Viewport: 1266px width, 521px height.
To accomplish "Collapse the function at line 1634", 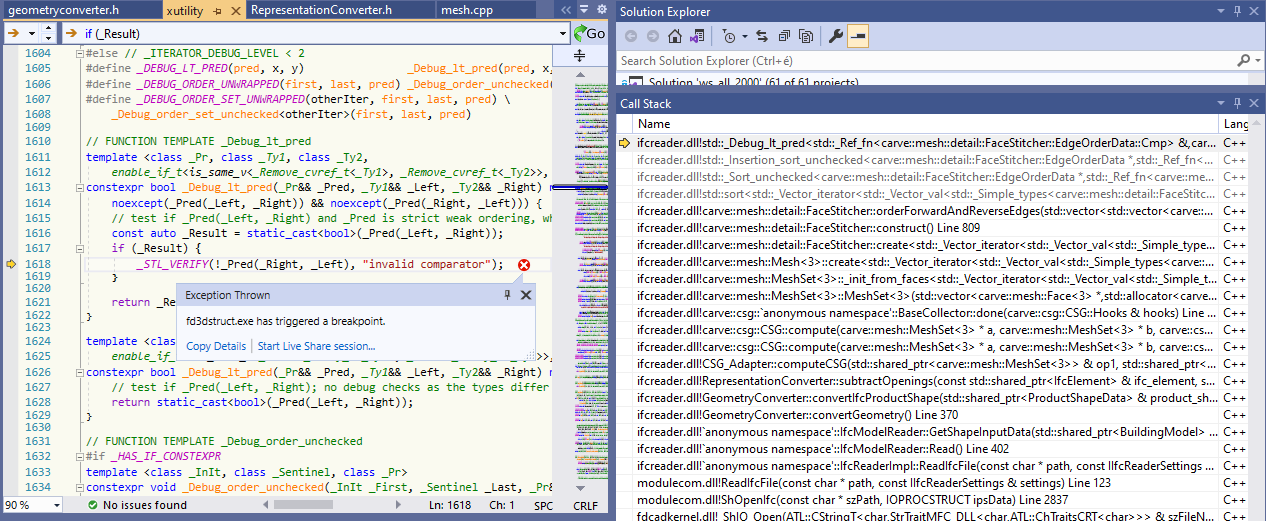I will (79, 487).
